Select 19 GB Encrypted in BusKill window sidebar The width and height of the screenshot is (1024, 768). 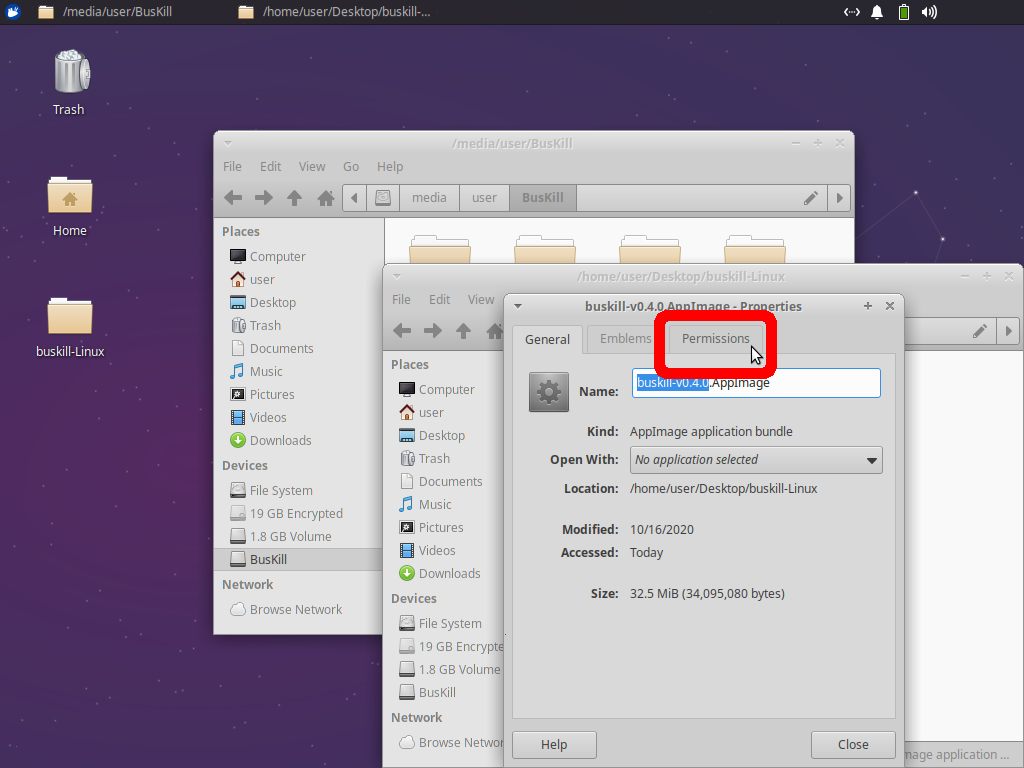(x=298, y=513)
